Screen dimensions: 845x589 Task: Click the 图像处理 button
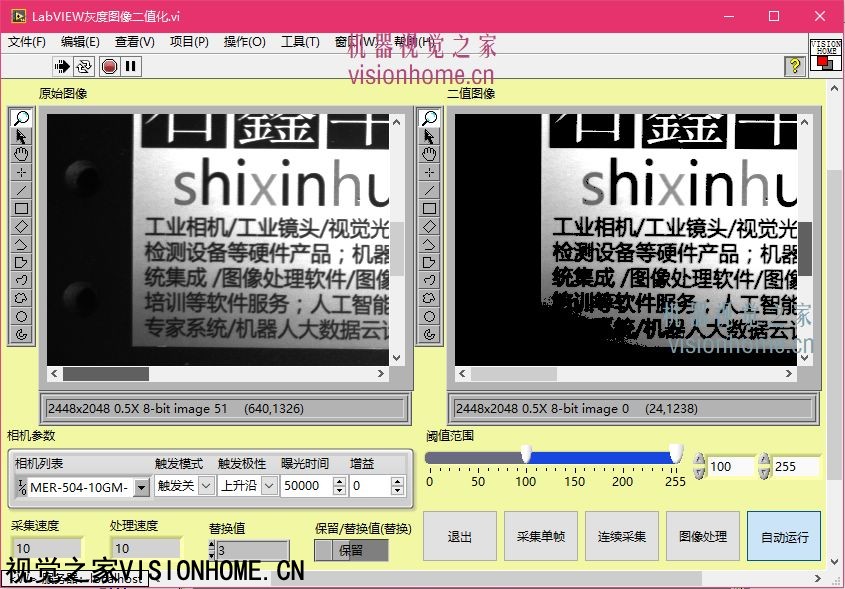(703, 536)
